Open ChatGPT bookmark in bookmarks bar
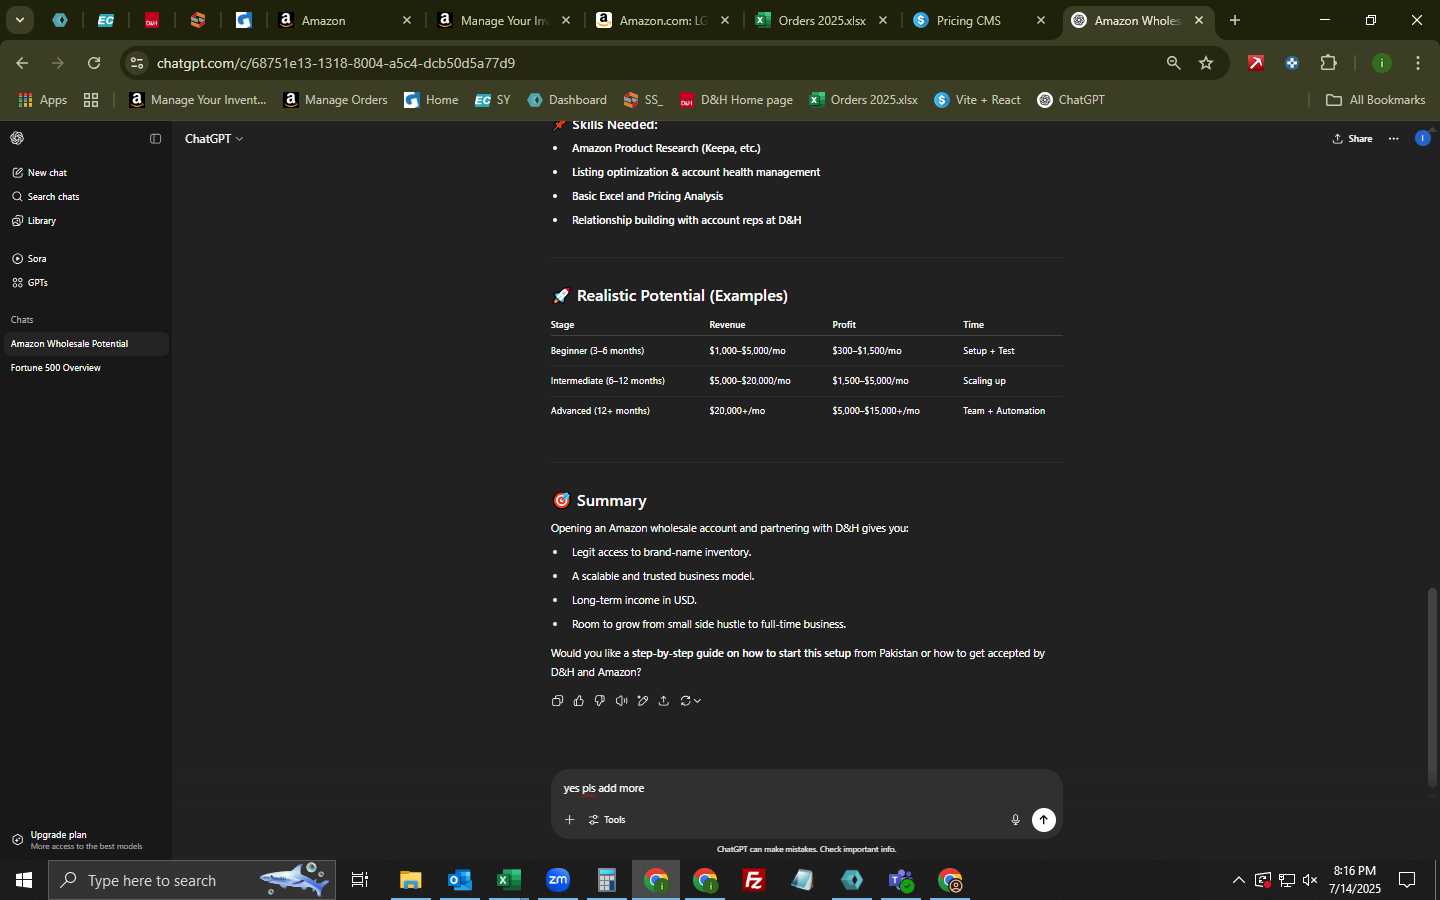 tap(1071, 100)
